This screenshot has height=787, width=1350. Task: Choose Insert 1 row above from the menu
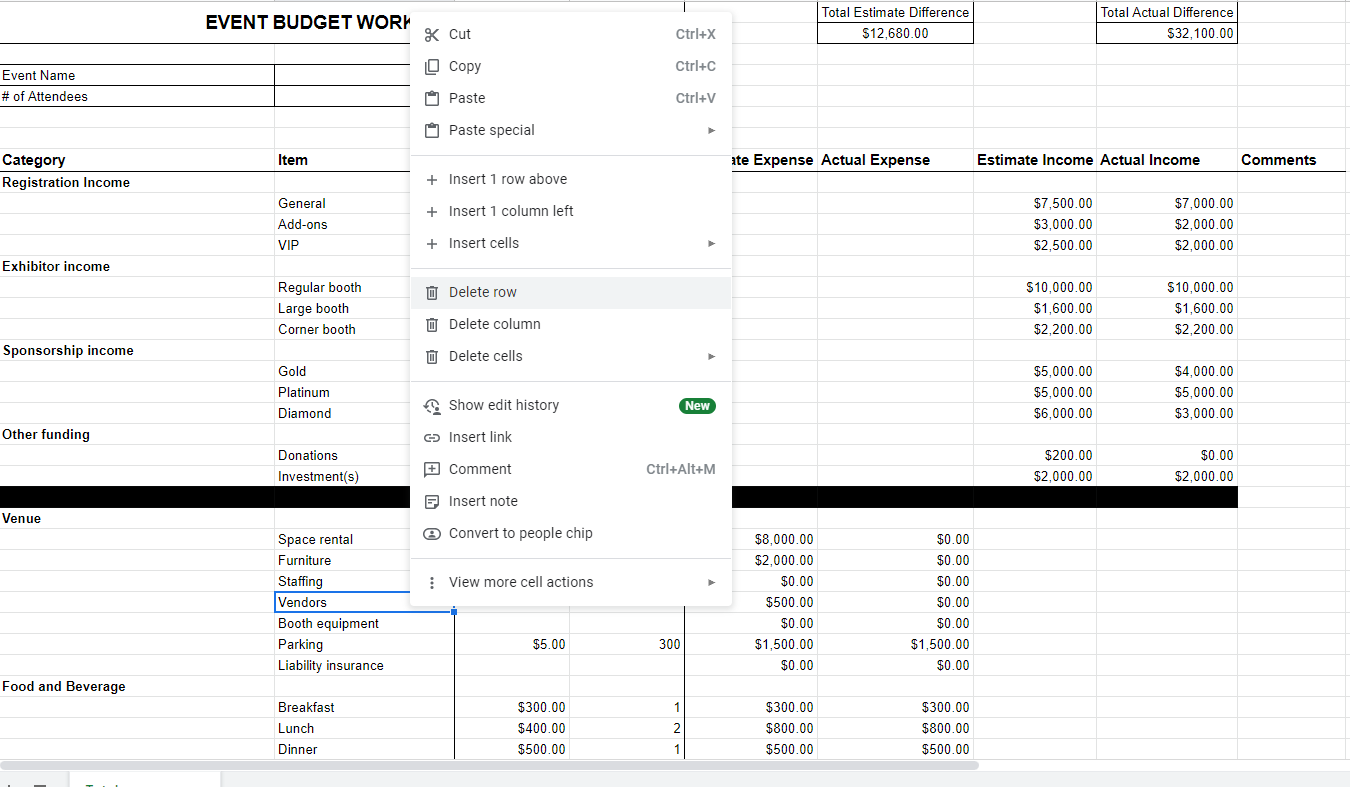click(508, 179)
